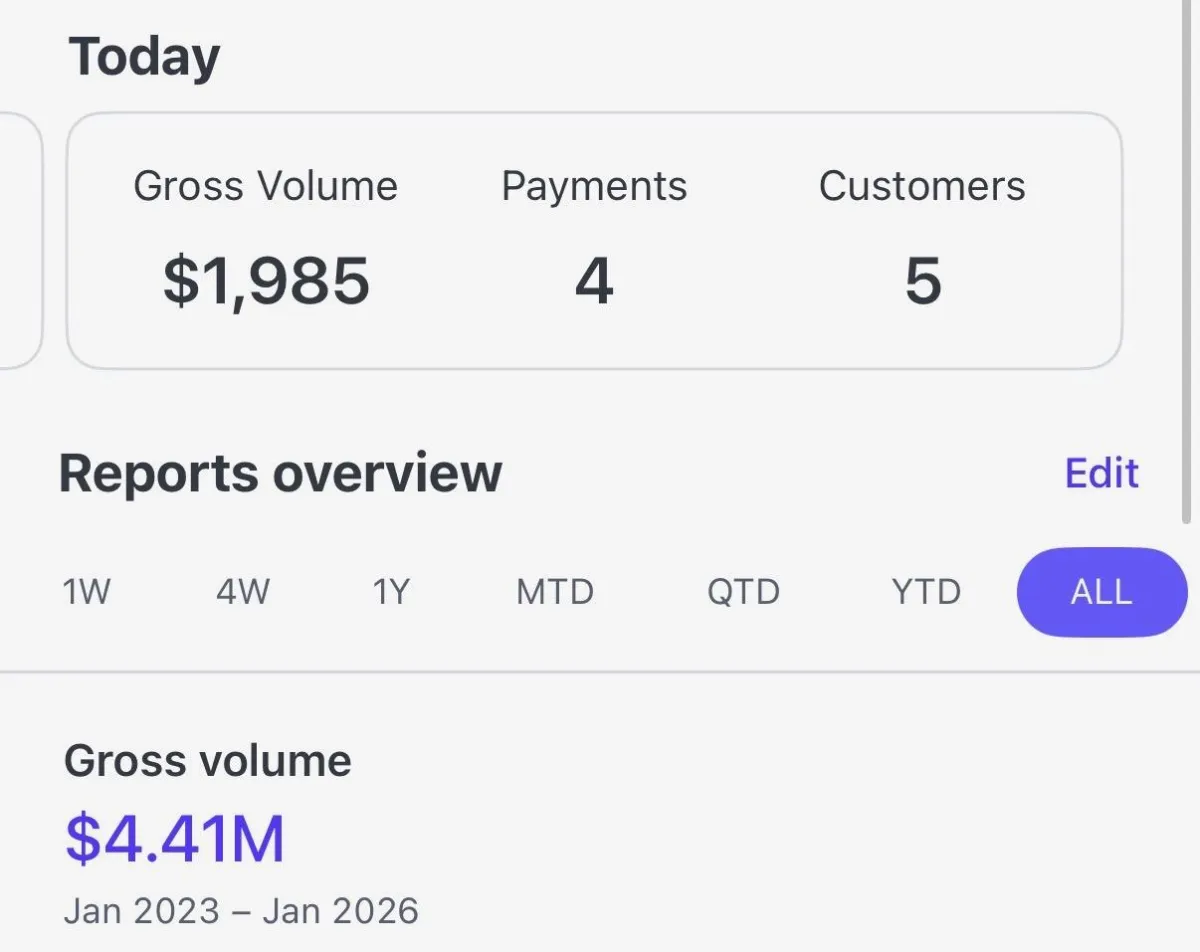Open the Payments count of 4

594,281
